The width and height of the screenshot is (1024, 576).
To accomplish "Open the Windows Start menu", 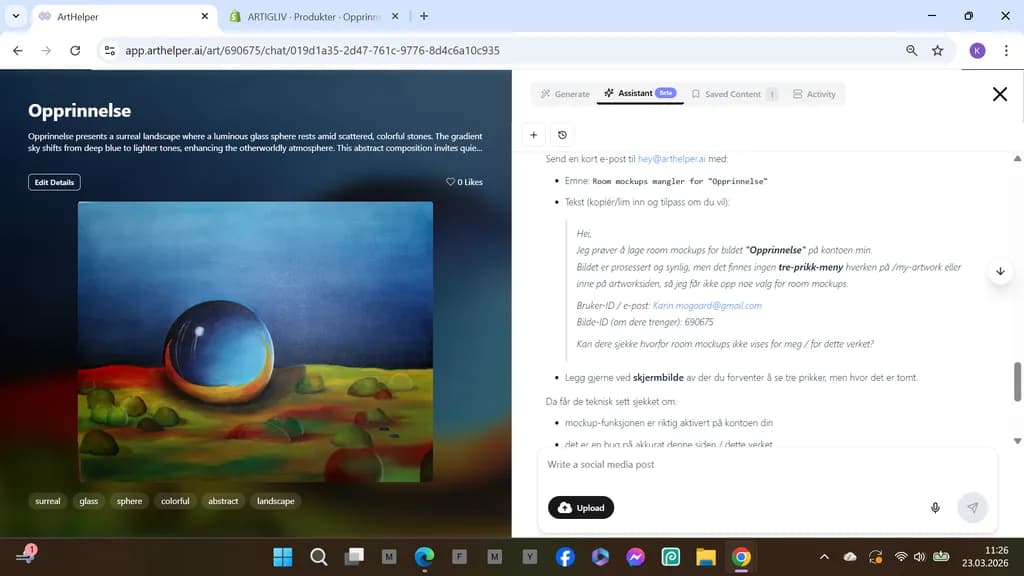I will [283, 557].
